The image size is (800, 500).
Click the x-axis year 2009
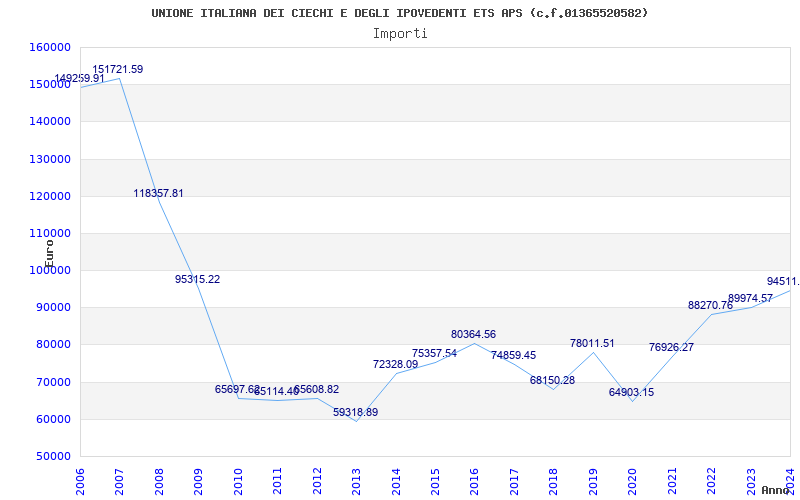[198, 481]
